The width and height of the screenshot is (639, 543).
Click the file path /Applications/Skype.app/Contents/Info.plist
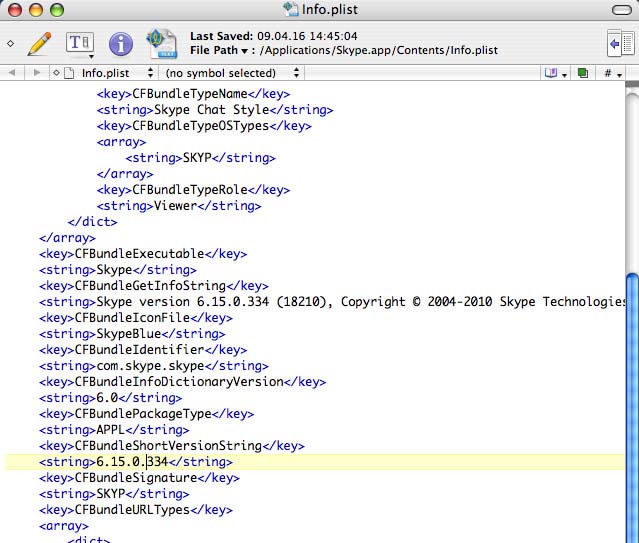[x=379, y=50]
